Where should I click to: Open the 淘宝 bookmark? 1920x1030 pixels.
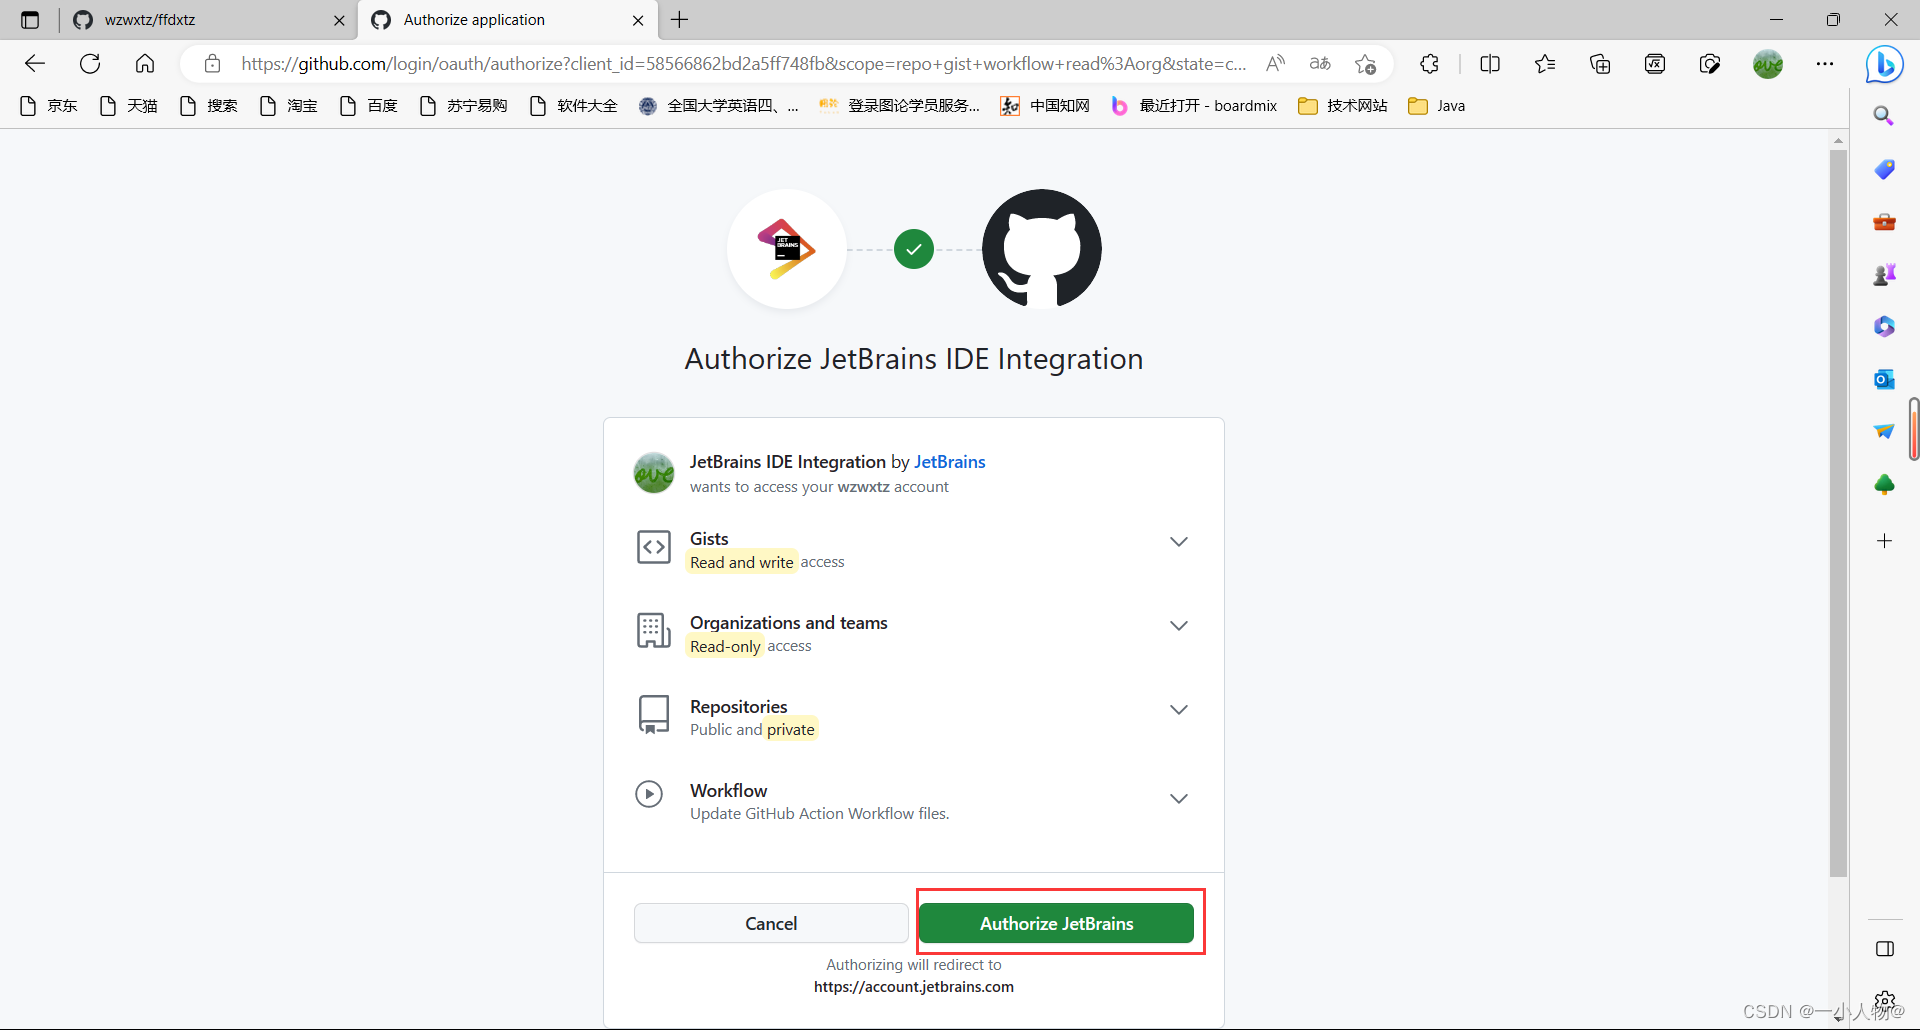tap(289, 106)
